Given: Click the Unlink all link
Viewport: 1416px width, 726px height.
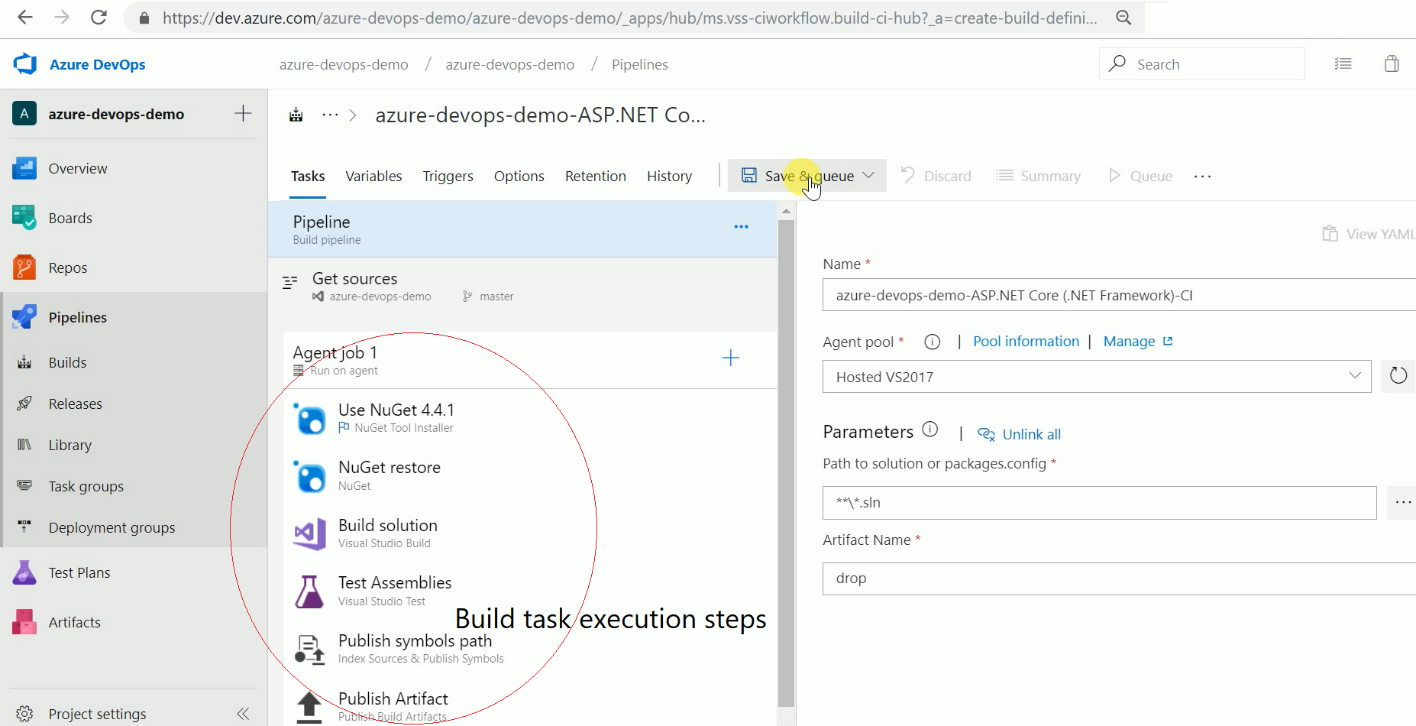Looking at the screenshot, I should pos(1031,434).
